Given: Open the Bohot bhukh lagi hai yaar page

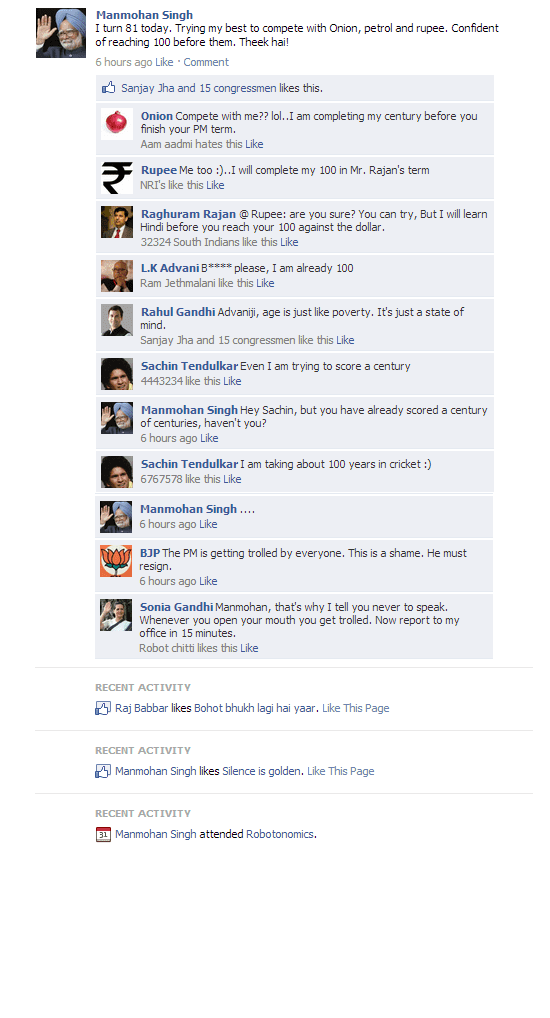Looking at the screenshot, I should point(255,708).
